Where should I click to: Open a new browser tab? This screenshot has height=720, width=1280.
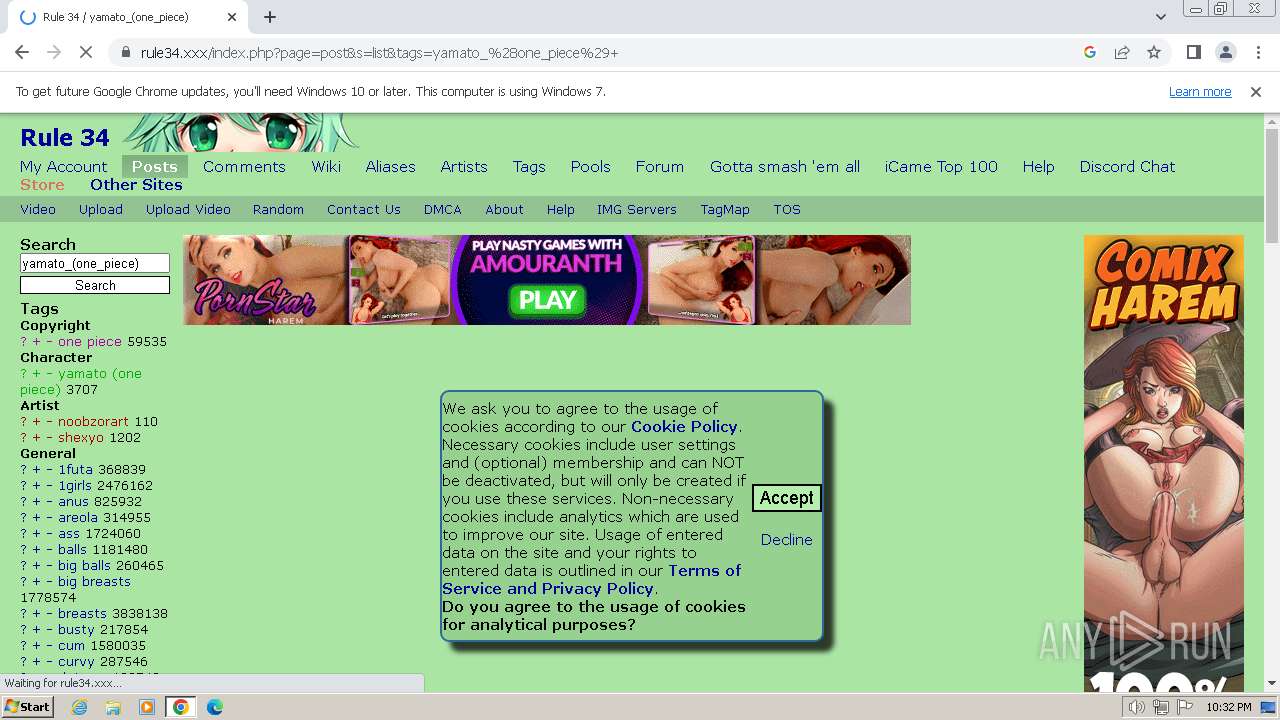pos(270,17)
